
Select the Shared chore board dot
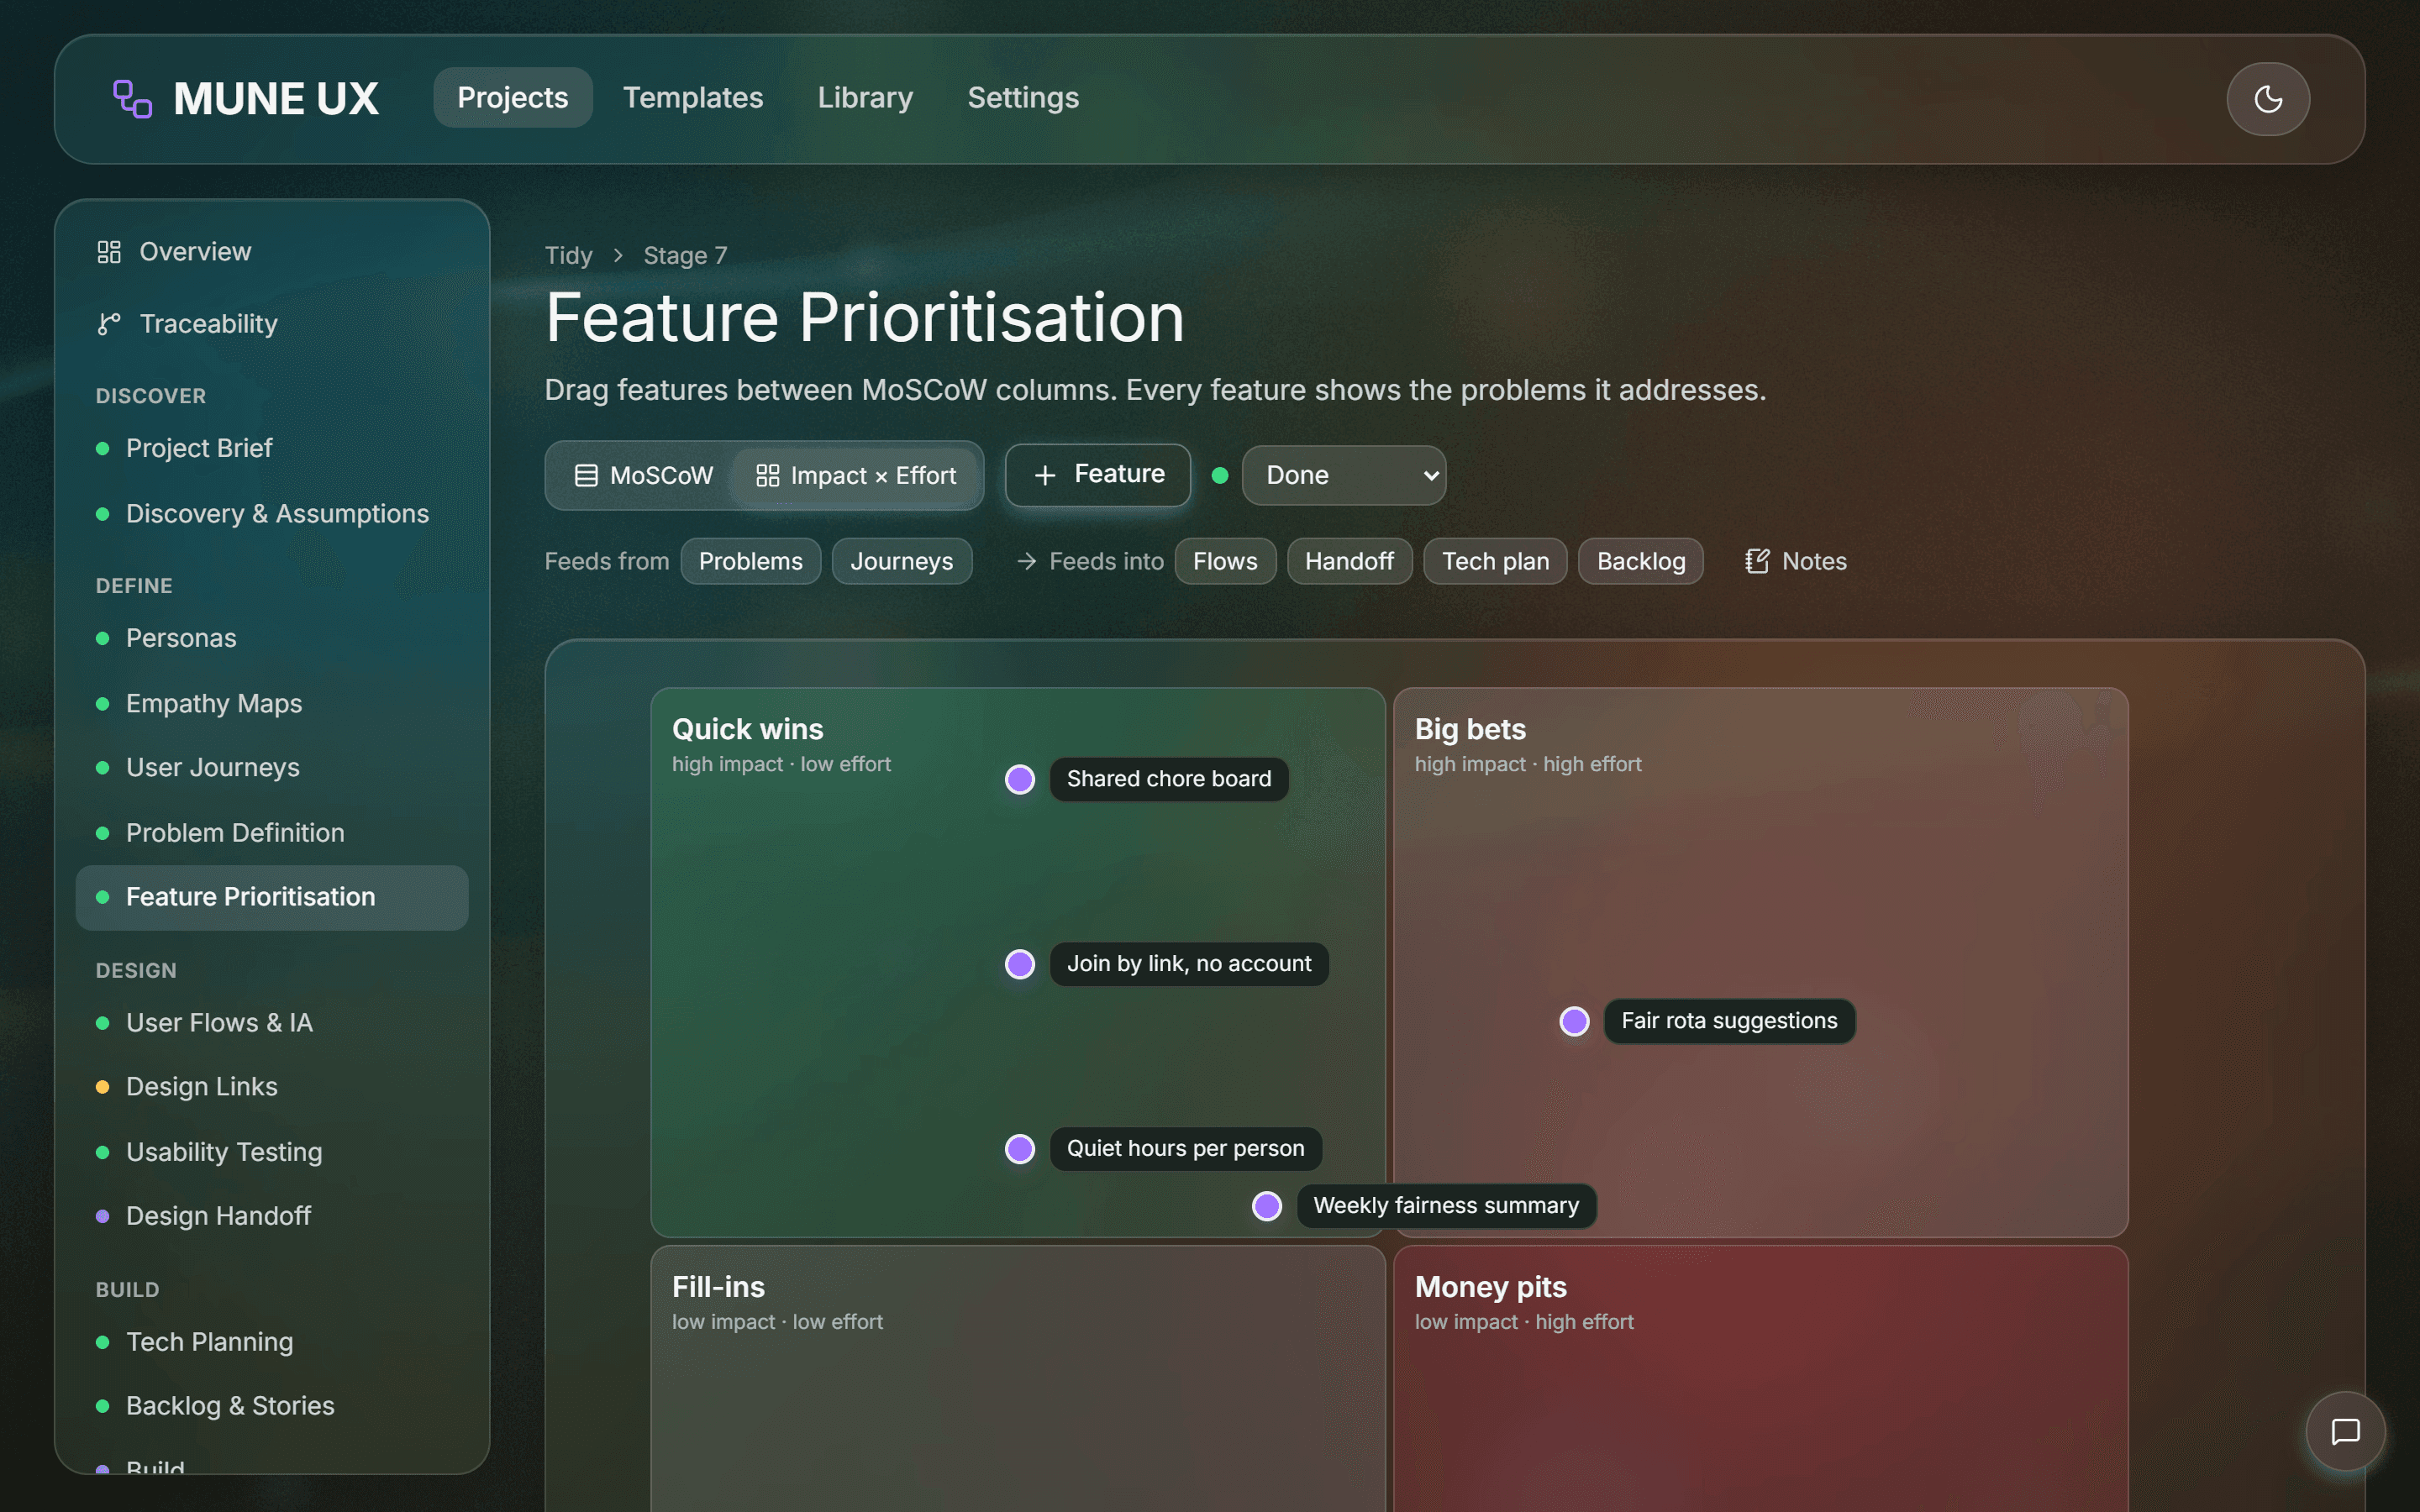pyautogui.click(x=1020, y=779)
